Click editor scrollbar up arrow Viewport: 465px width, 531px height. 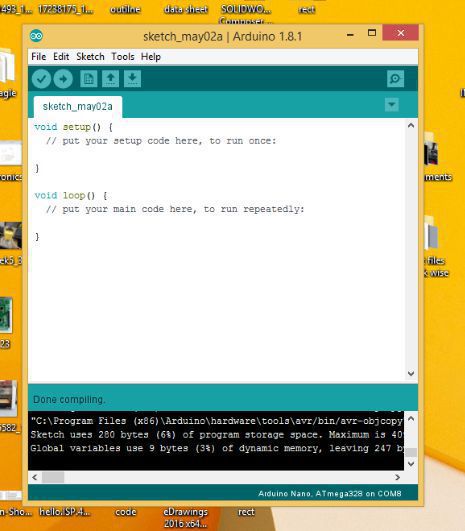pos(411,125)
